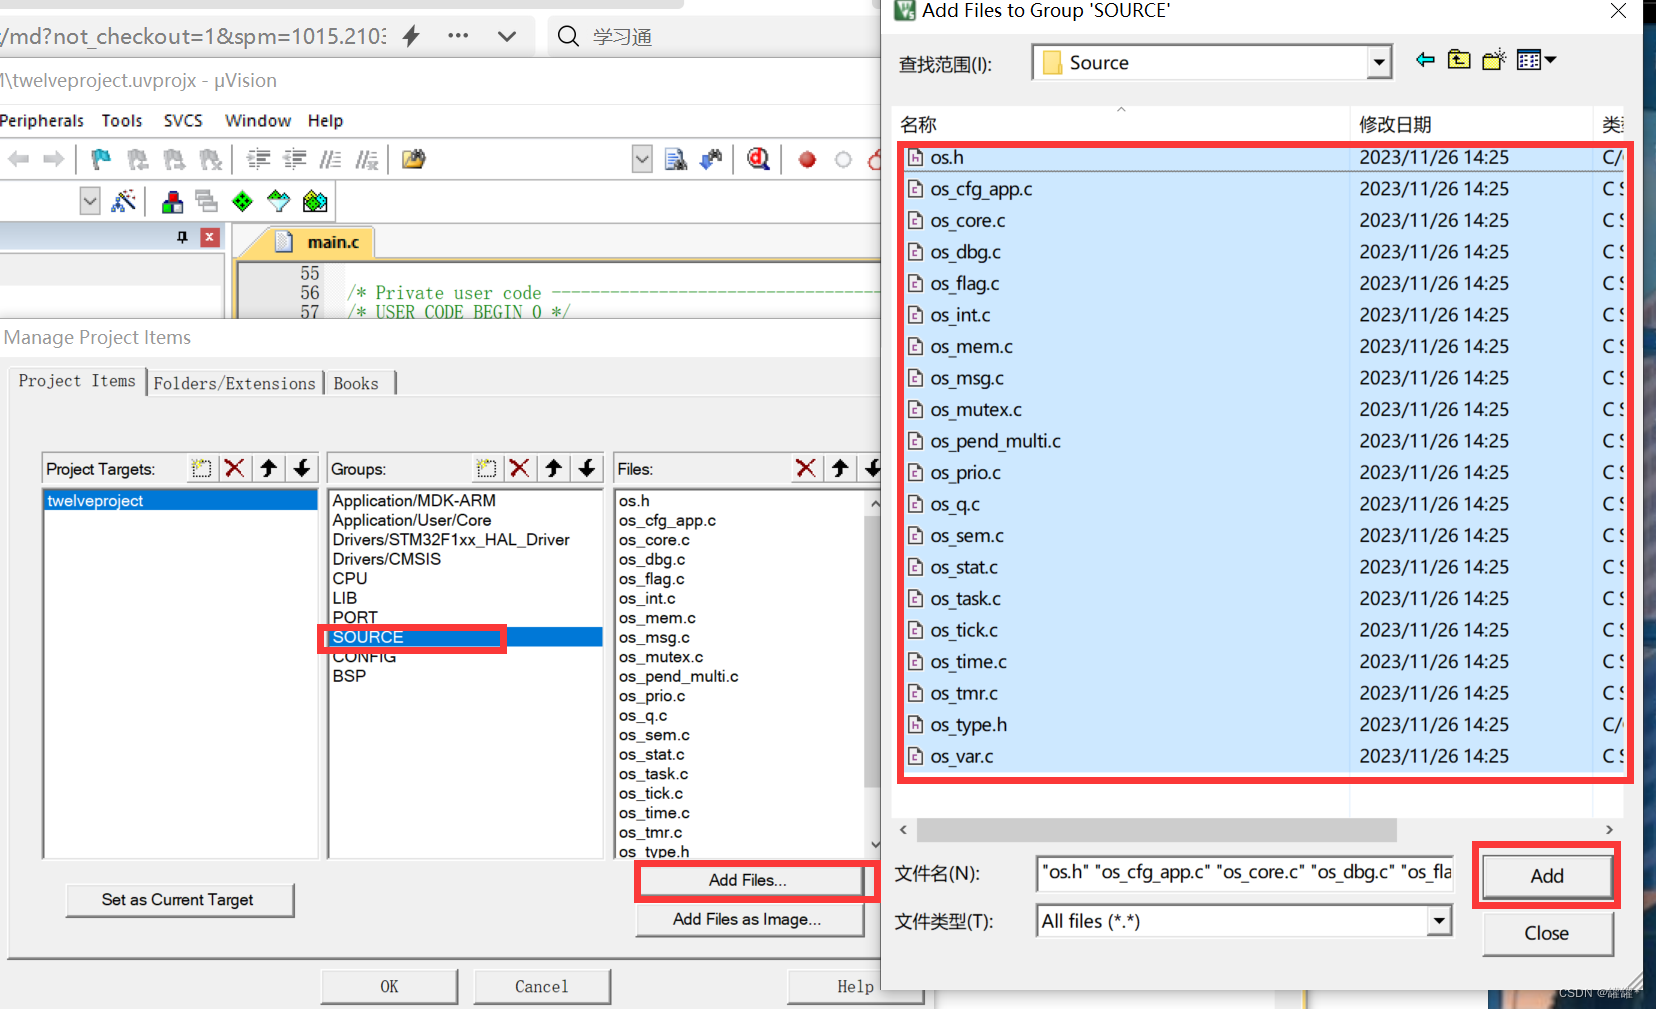Click Cancel in Manage Project Items
1656x1009 pixels.
tap(541, 987)
